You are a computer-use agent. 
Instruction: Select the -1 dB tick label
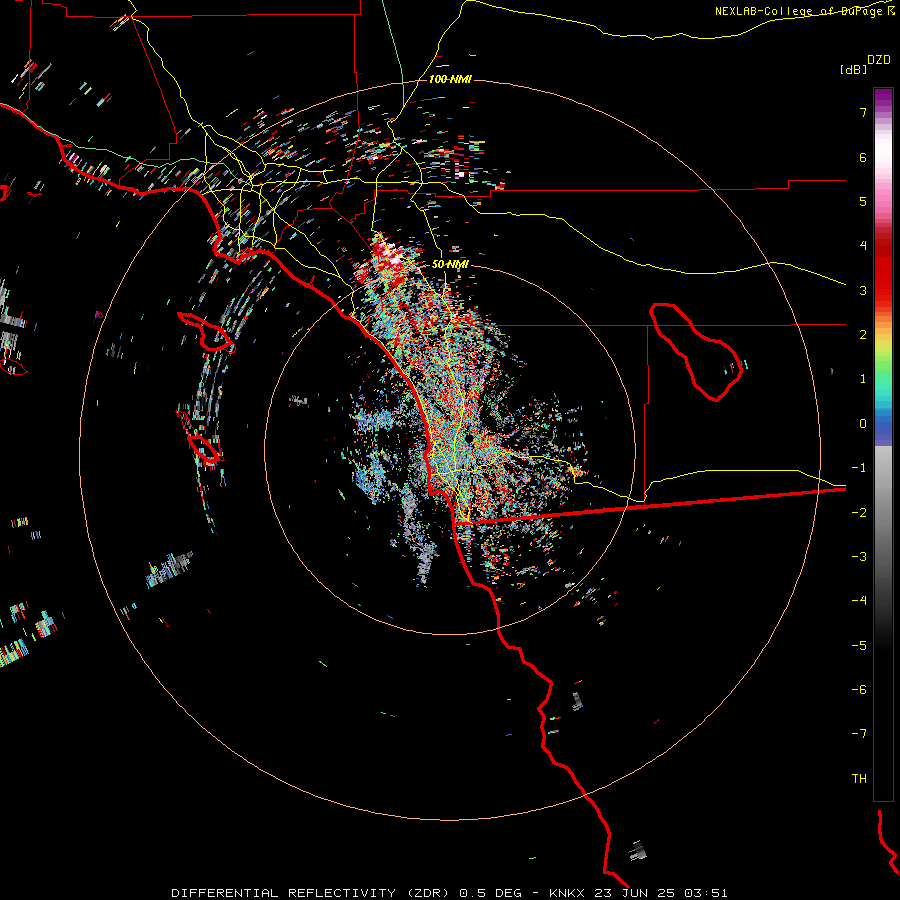click(x=859, y=468)
